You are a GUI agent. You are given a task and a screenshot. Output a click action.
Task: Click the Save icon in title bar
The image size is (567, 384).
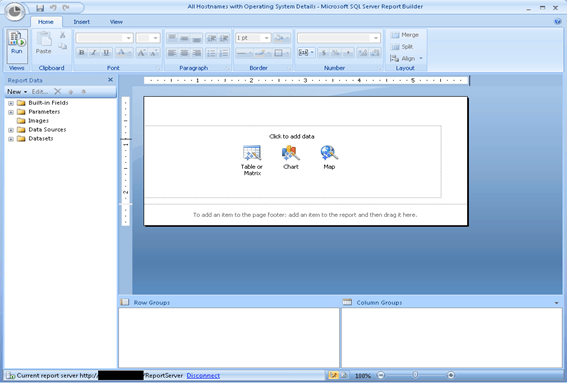pyautogui.click(x=40, y=8)
